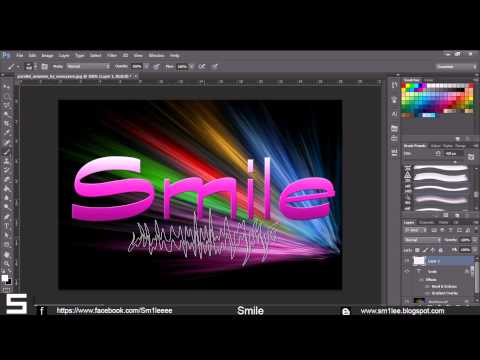Select the Move tool in the toolbox

click(6, 87)
